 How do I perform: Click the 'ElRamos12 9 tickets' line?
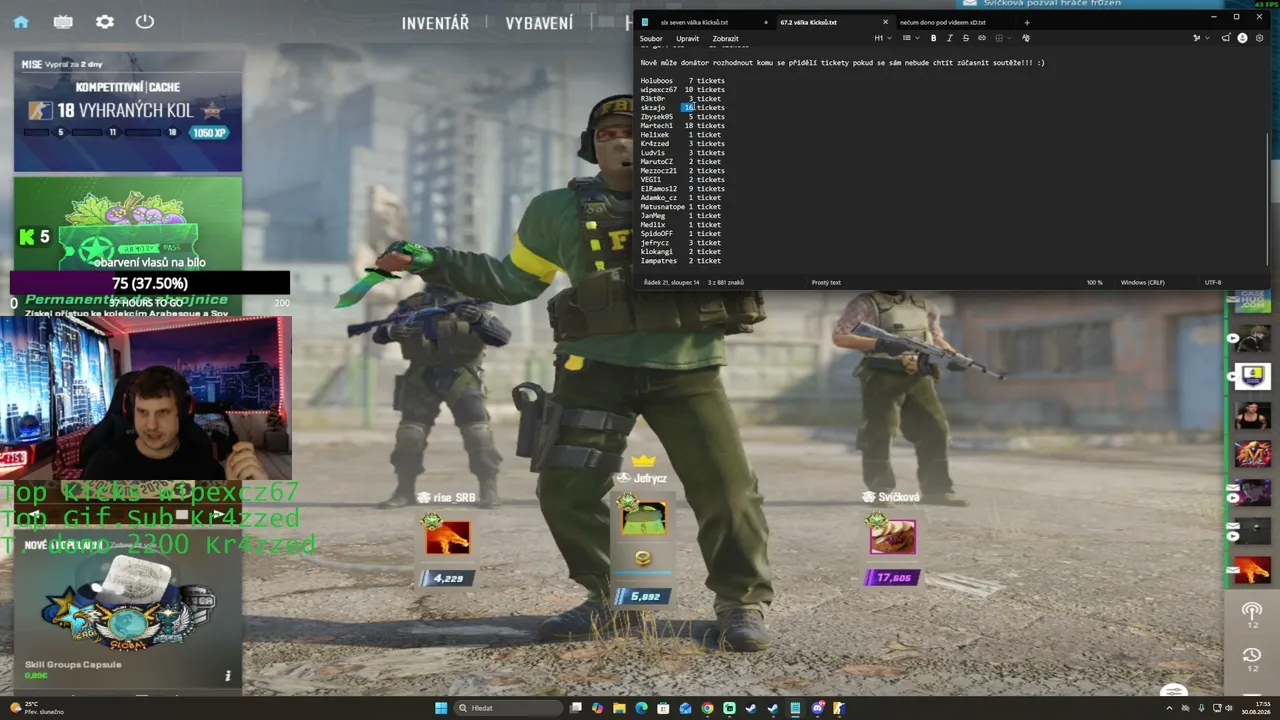[683, 188]
